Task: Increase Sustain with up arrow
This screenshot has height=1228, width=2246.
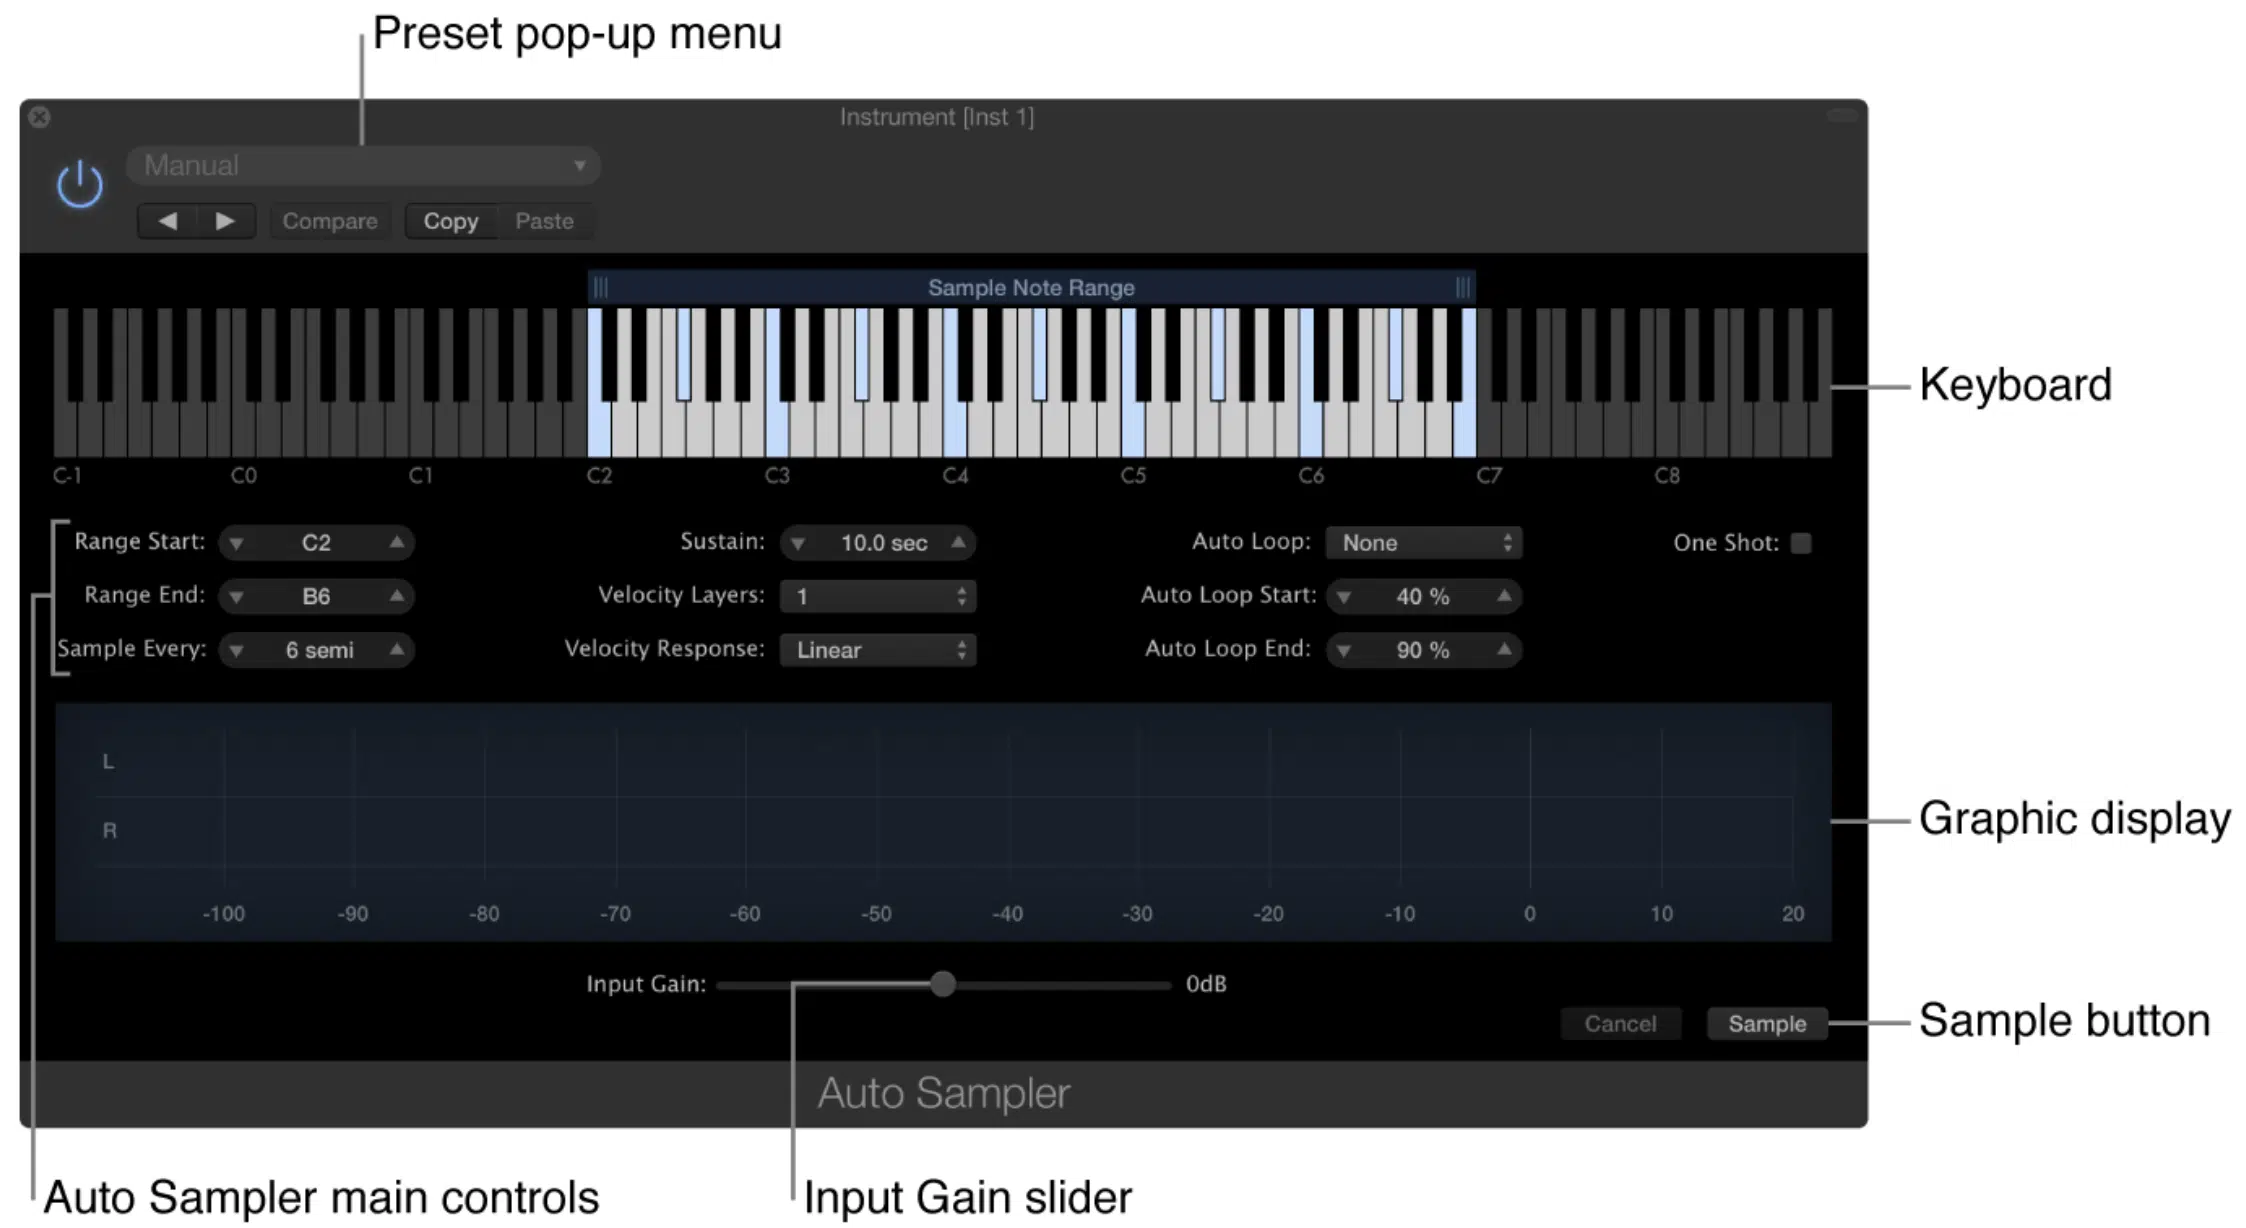Action: [x=958, y=542]
